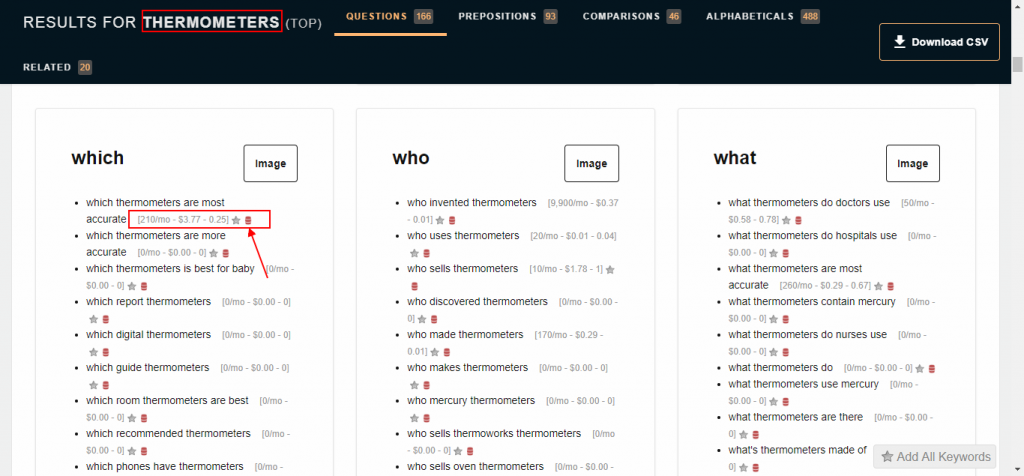Click the Download CSV button
The width and height of the screenshot is (1024, 476).
pos(938,42)
